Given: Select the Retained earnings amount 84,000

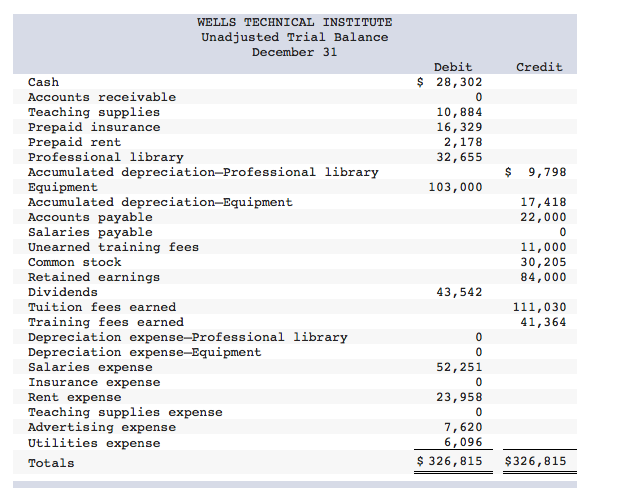Looking at the screenshot, I should pyautogui.click(x=543, y=277).
